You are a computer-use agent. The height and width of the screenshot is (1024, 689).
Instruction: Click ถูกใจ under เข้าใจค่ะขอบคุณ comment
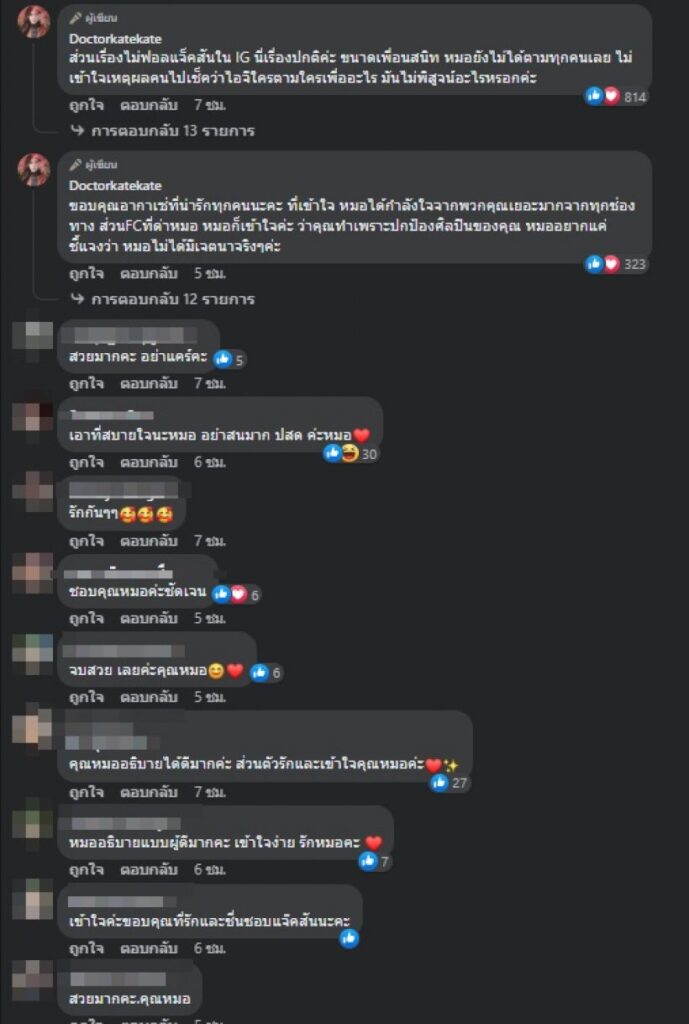pos(86,948)
